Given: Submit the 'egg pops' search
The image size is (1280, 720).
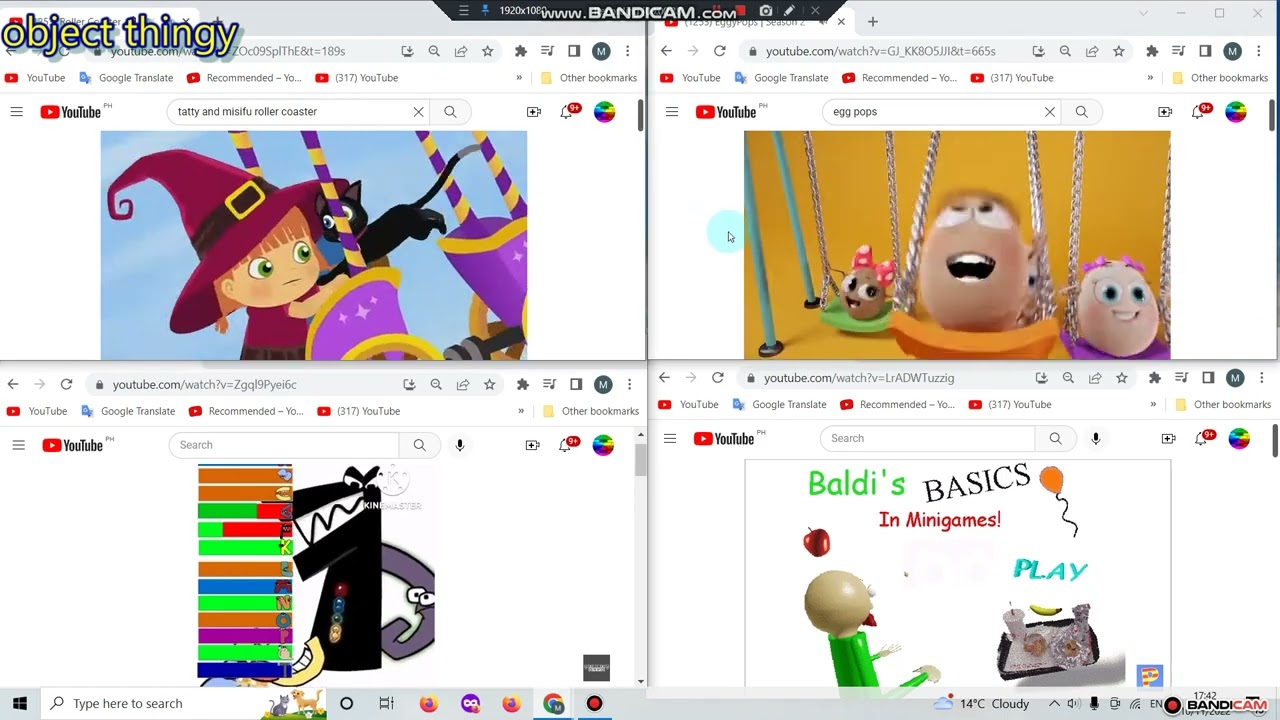Looking at the screenshot, I should (x=1081, y=112).
